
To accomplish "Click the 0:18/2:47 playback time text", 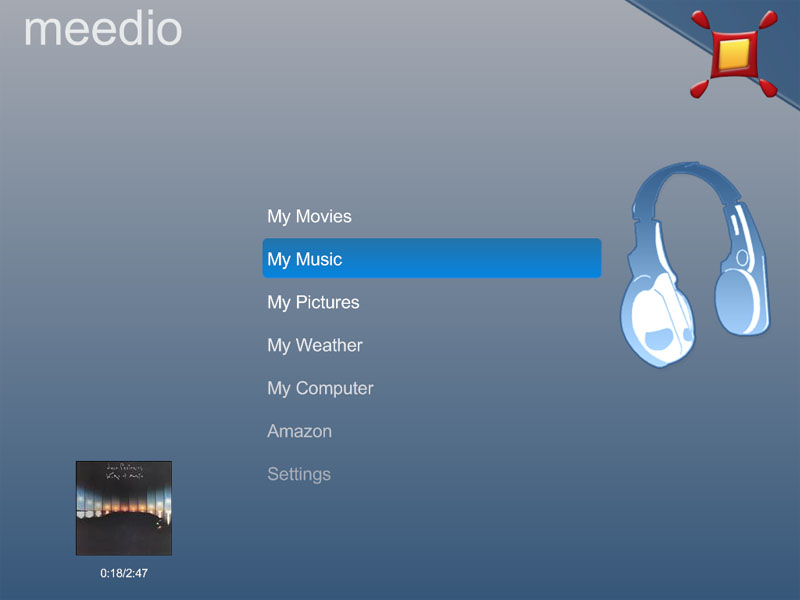I will click(x=124, y=573).
